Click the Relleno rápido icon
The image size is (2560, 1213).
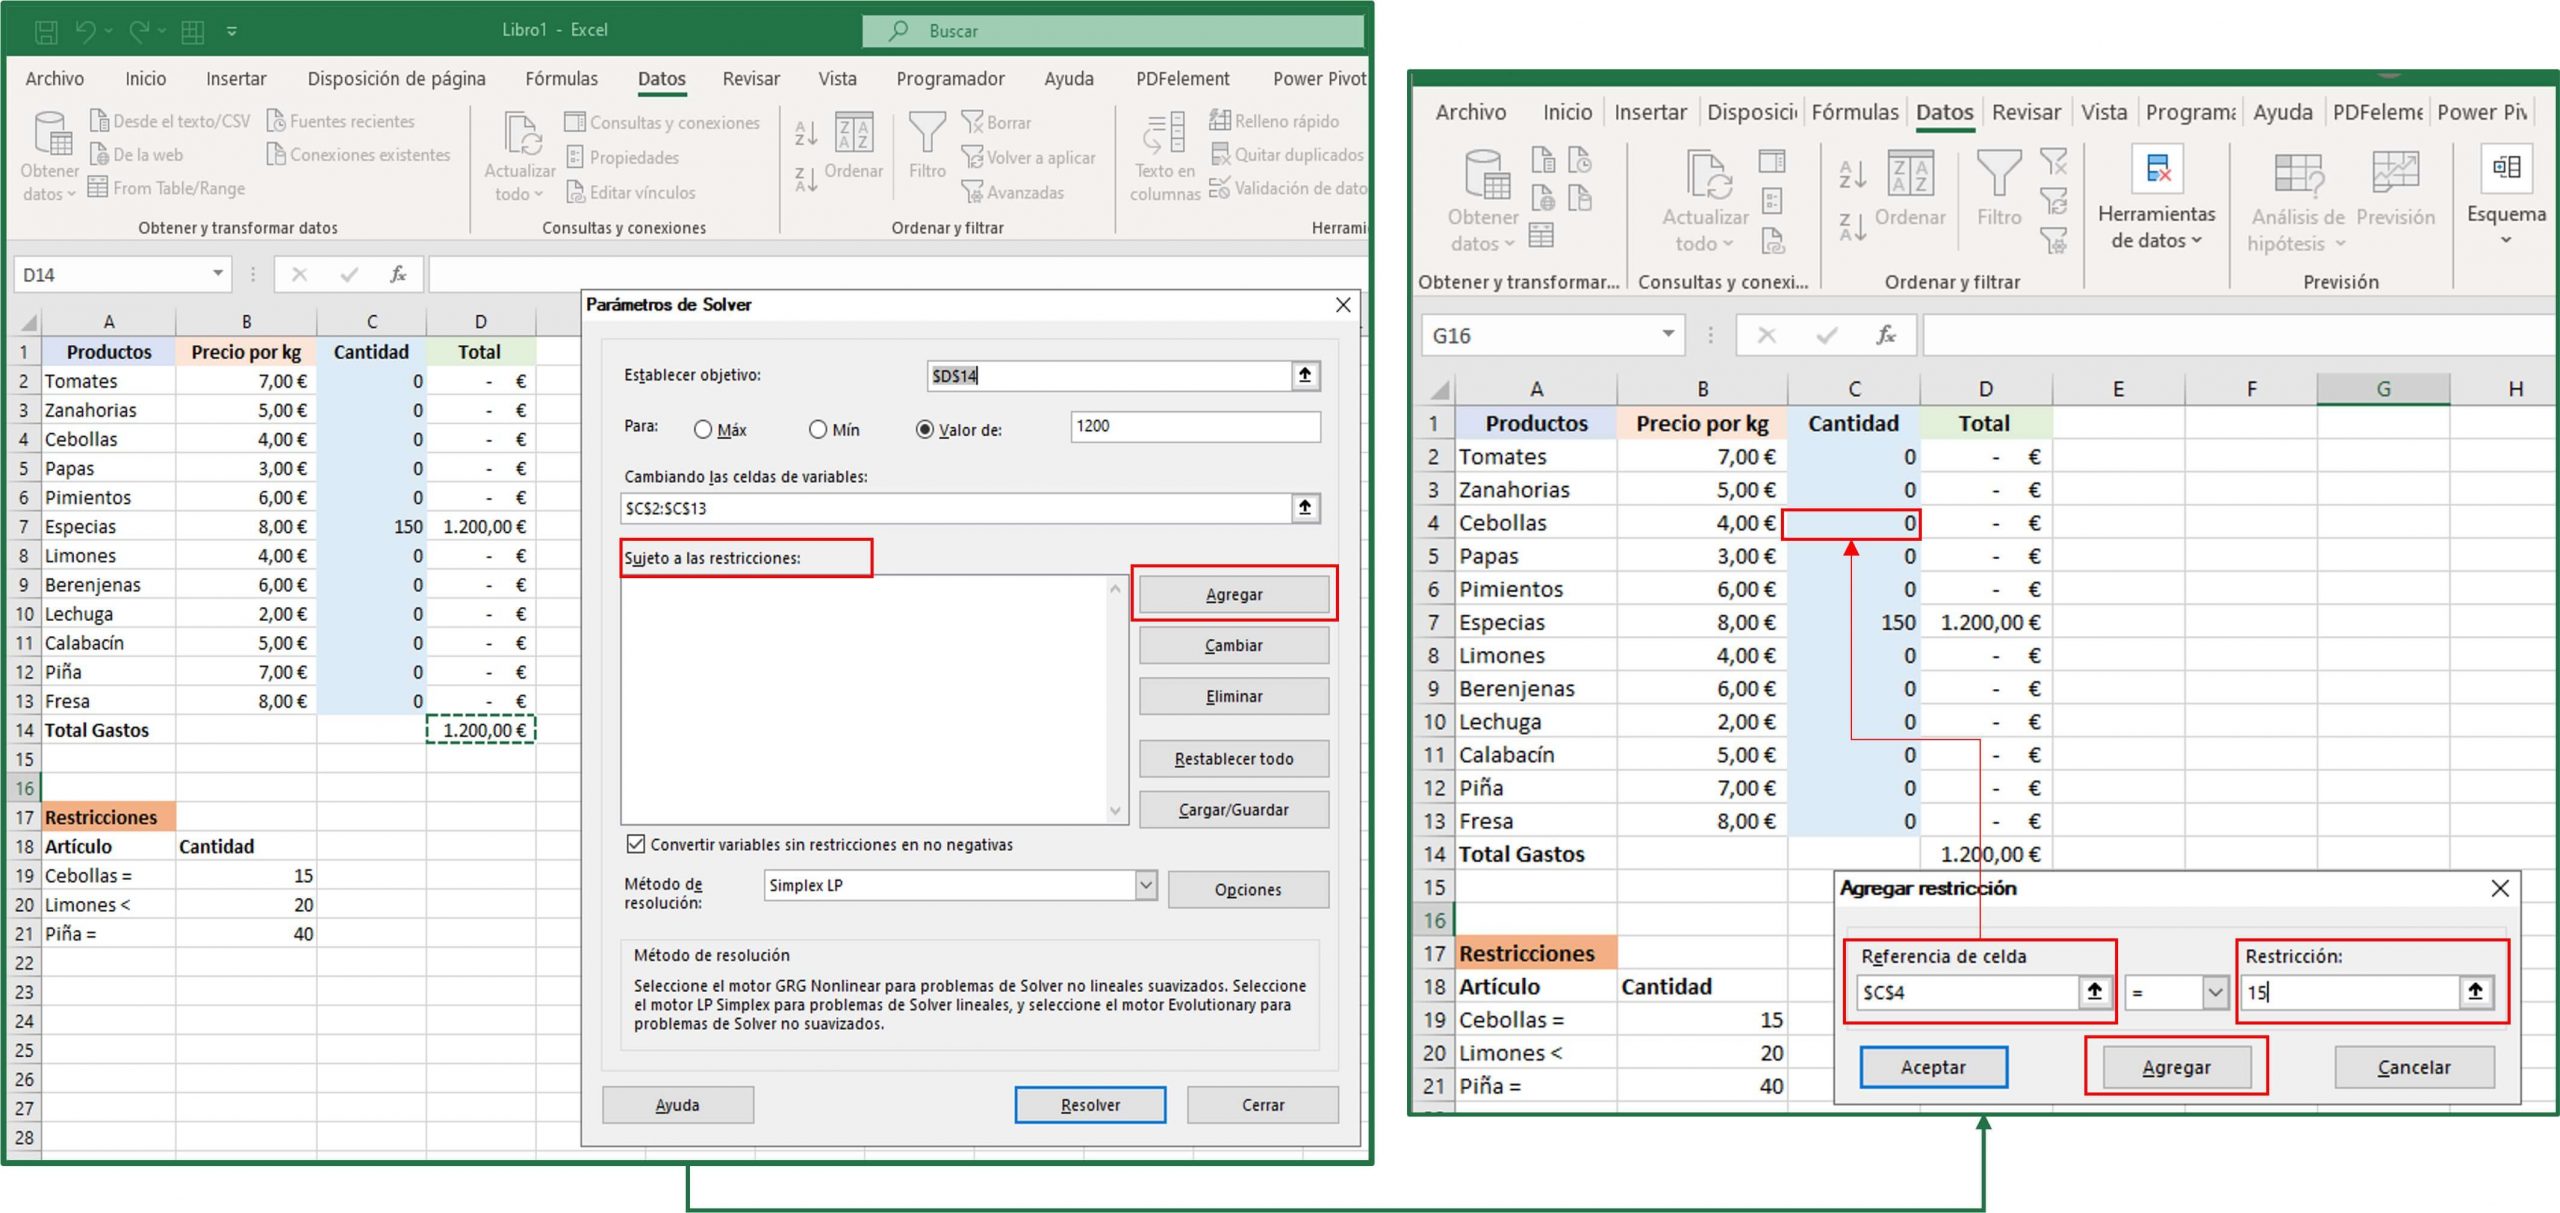click(1221, 121)
